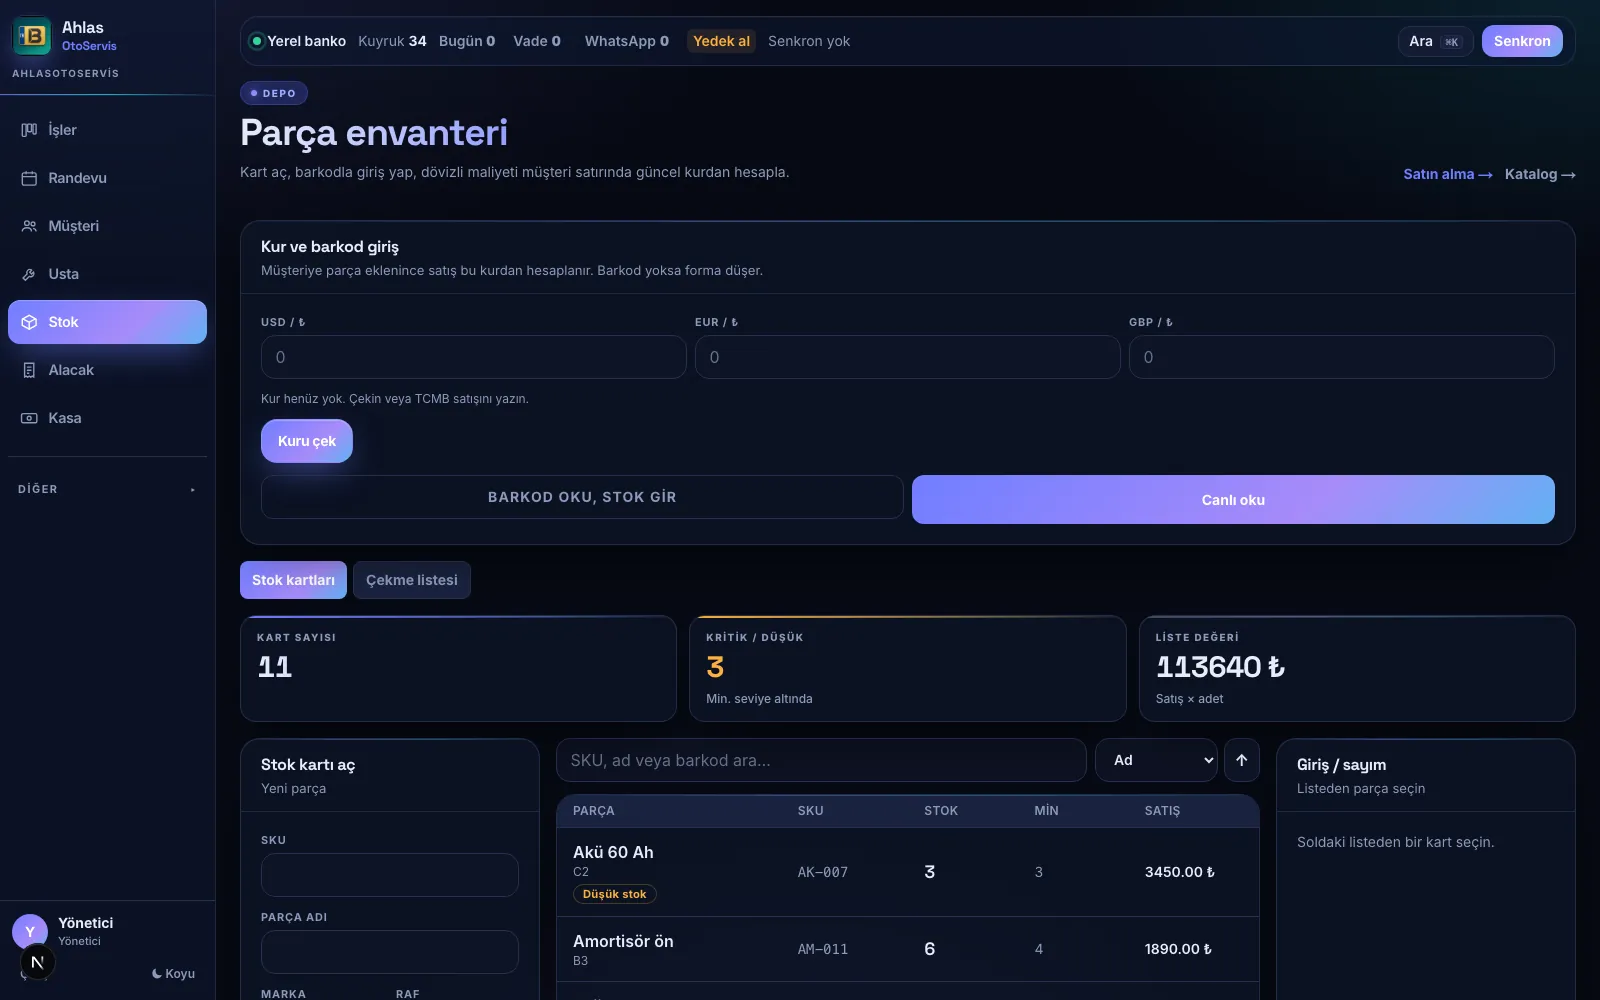Focus the GBP / ₺ rate field
The width and height of the screenshot is (1600, 1000).
tap(1342, 357)
